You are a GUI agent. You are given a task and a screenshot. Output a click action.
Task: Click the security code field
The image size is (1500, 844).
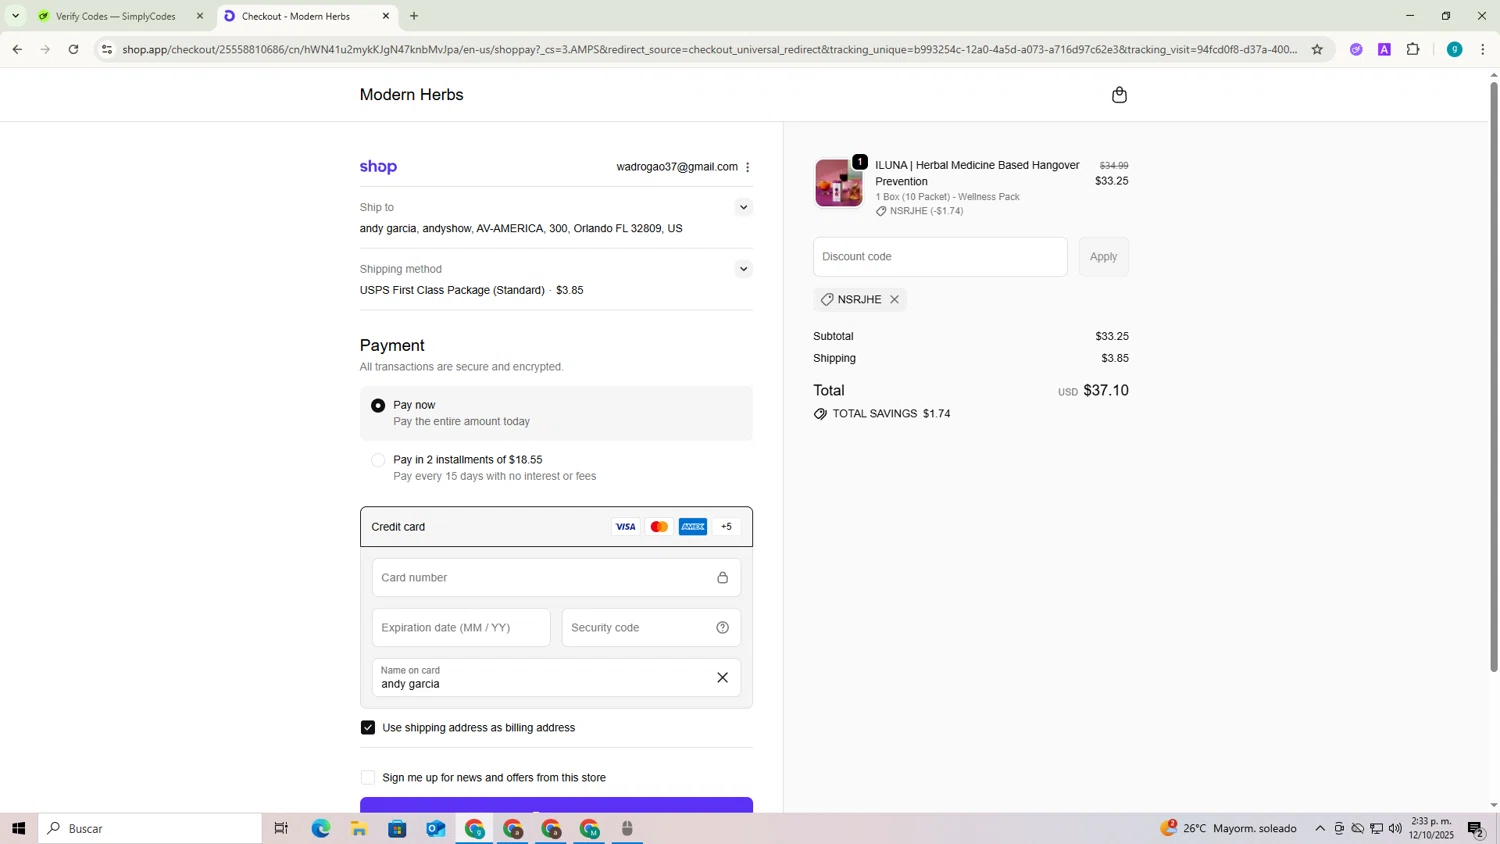(651, 628)
